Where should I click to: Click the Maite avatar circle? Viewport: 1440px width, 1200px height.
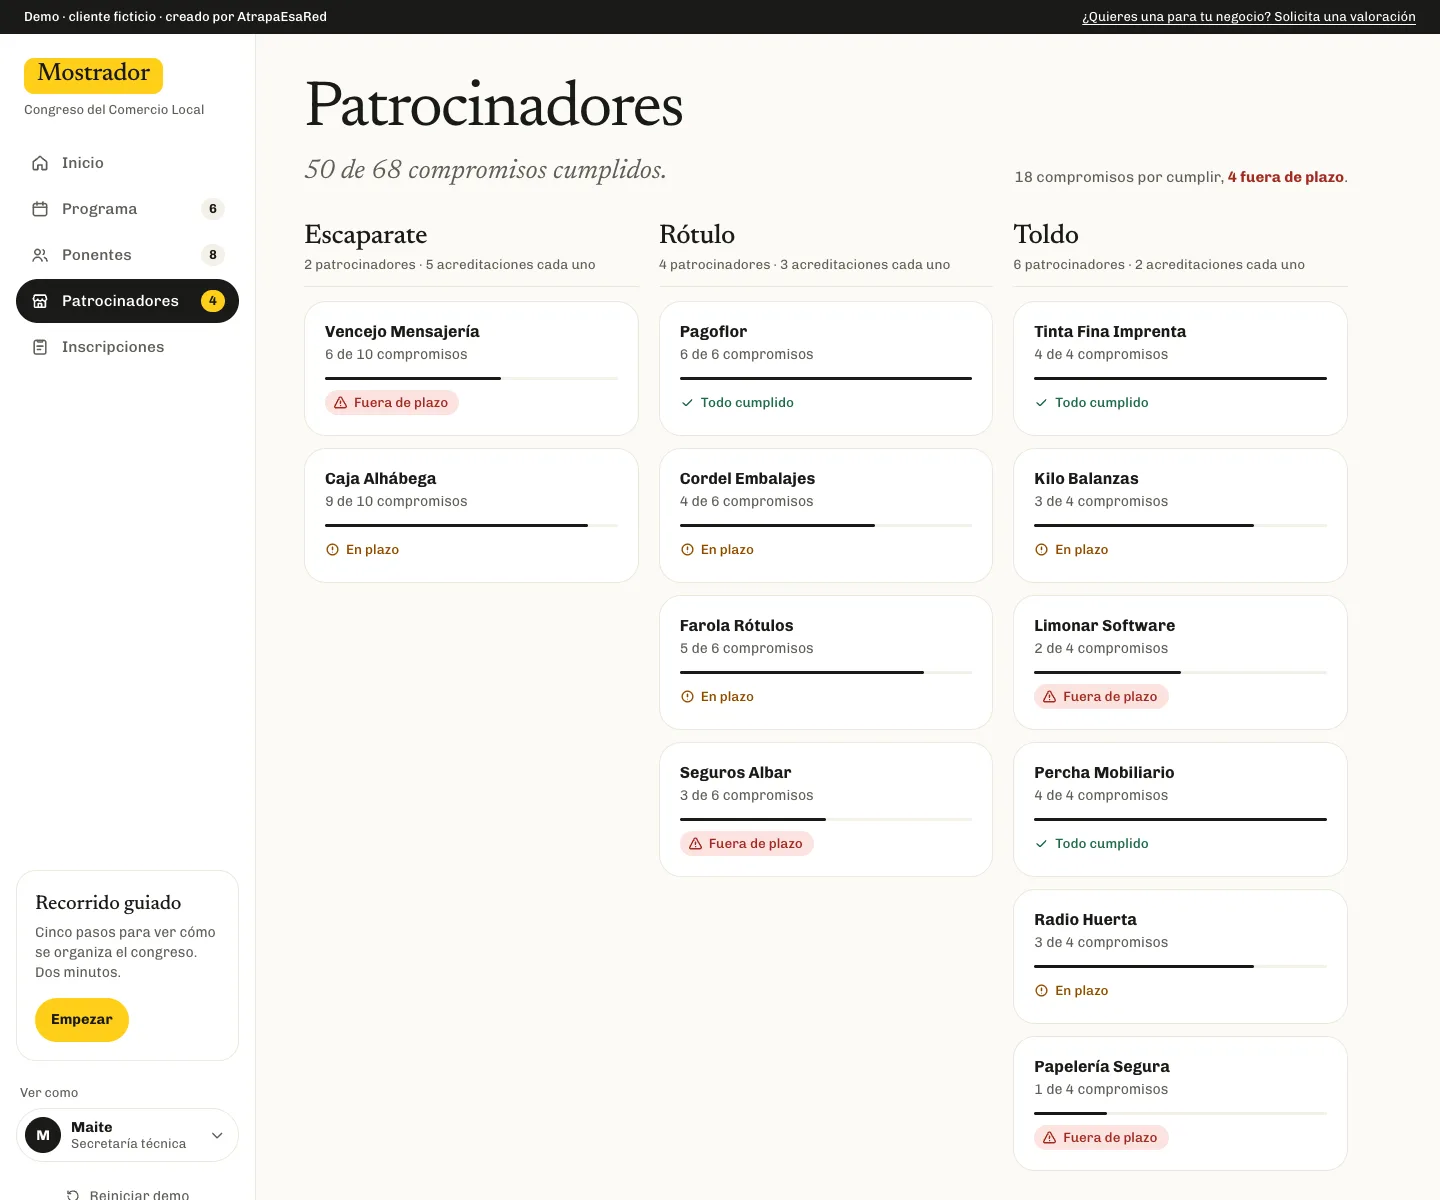(x=43, y=1135)
